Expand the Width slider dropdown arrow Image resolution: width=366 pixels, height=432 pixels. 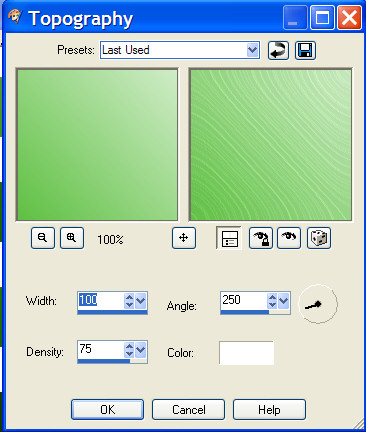coord(141,301)
